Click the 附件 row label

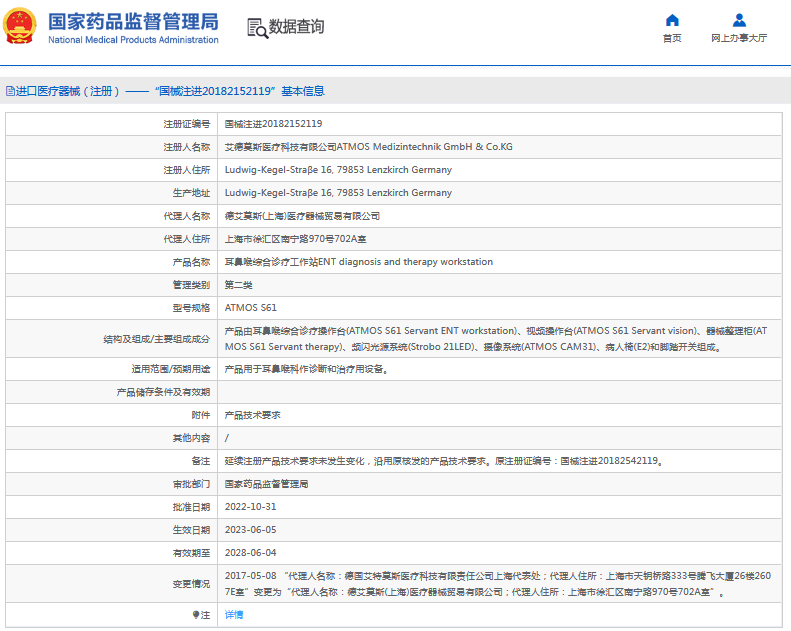coord(201,416)
